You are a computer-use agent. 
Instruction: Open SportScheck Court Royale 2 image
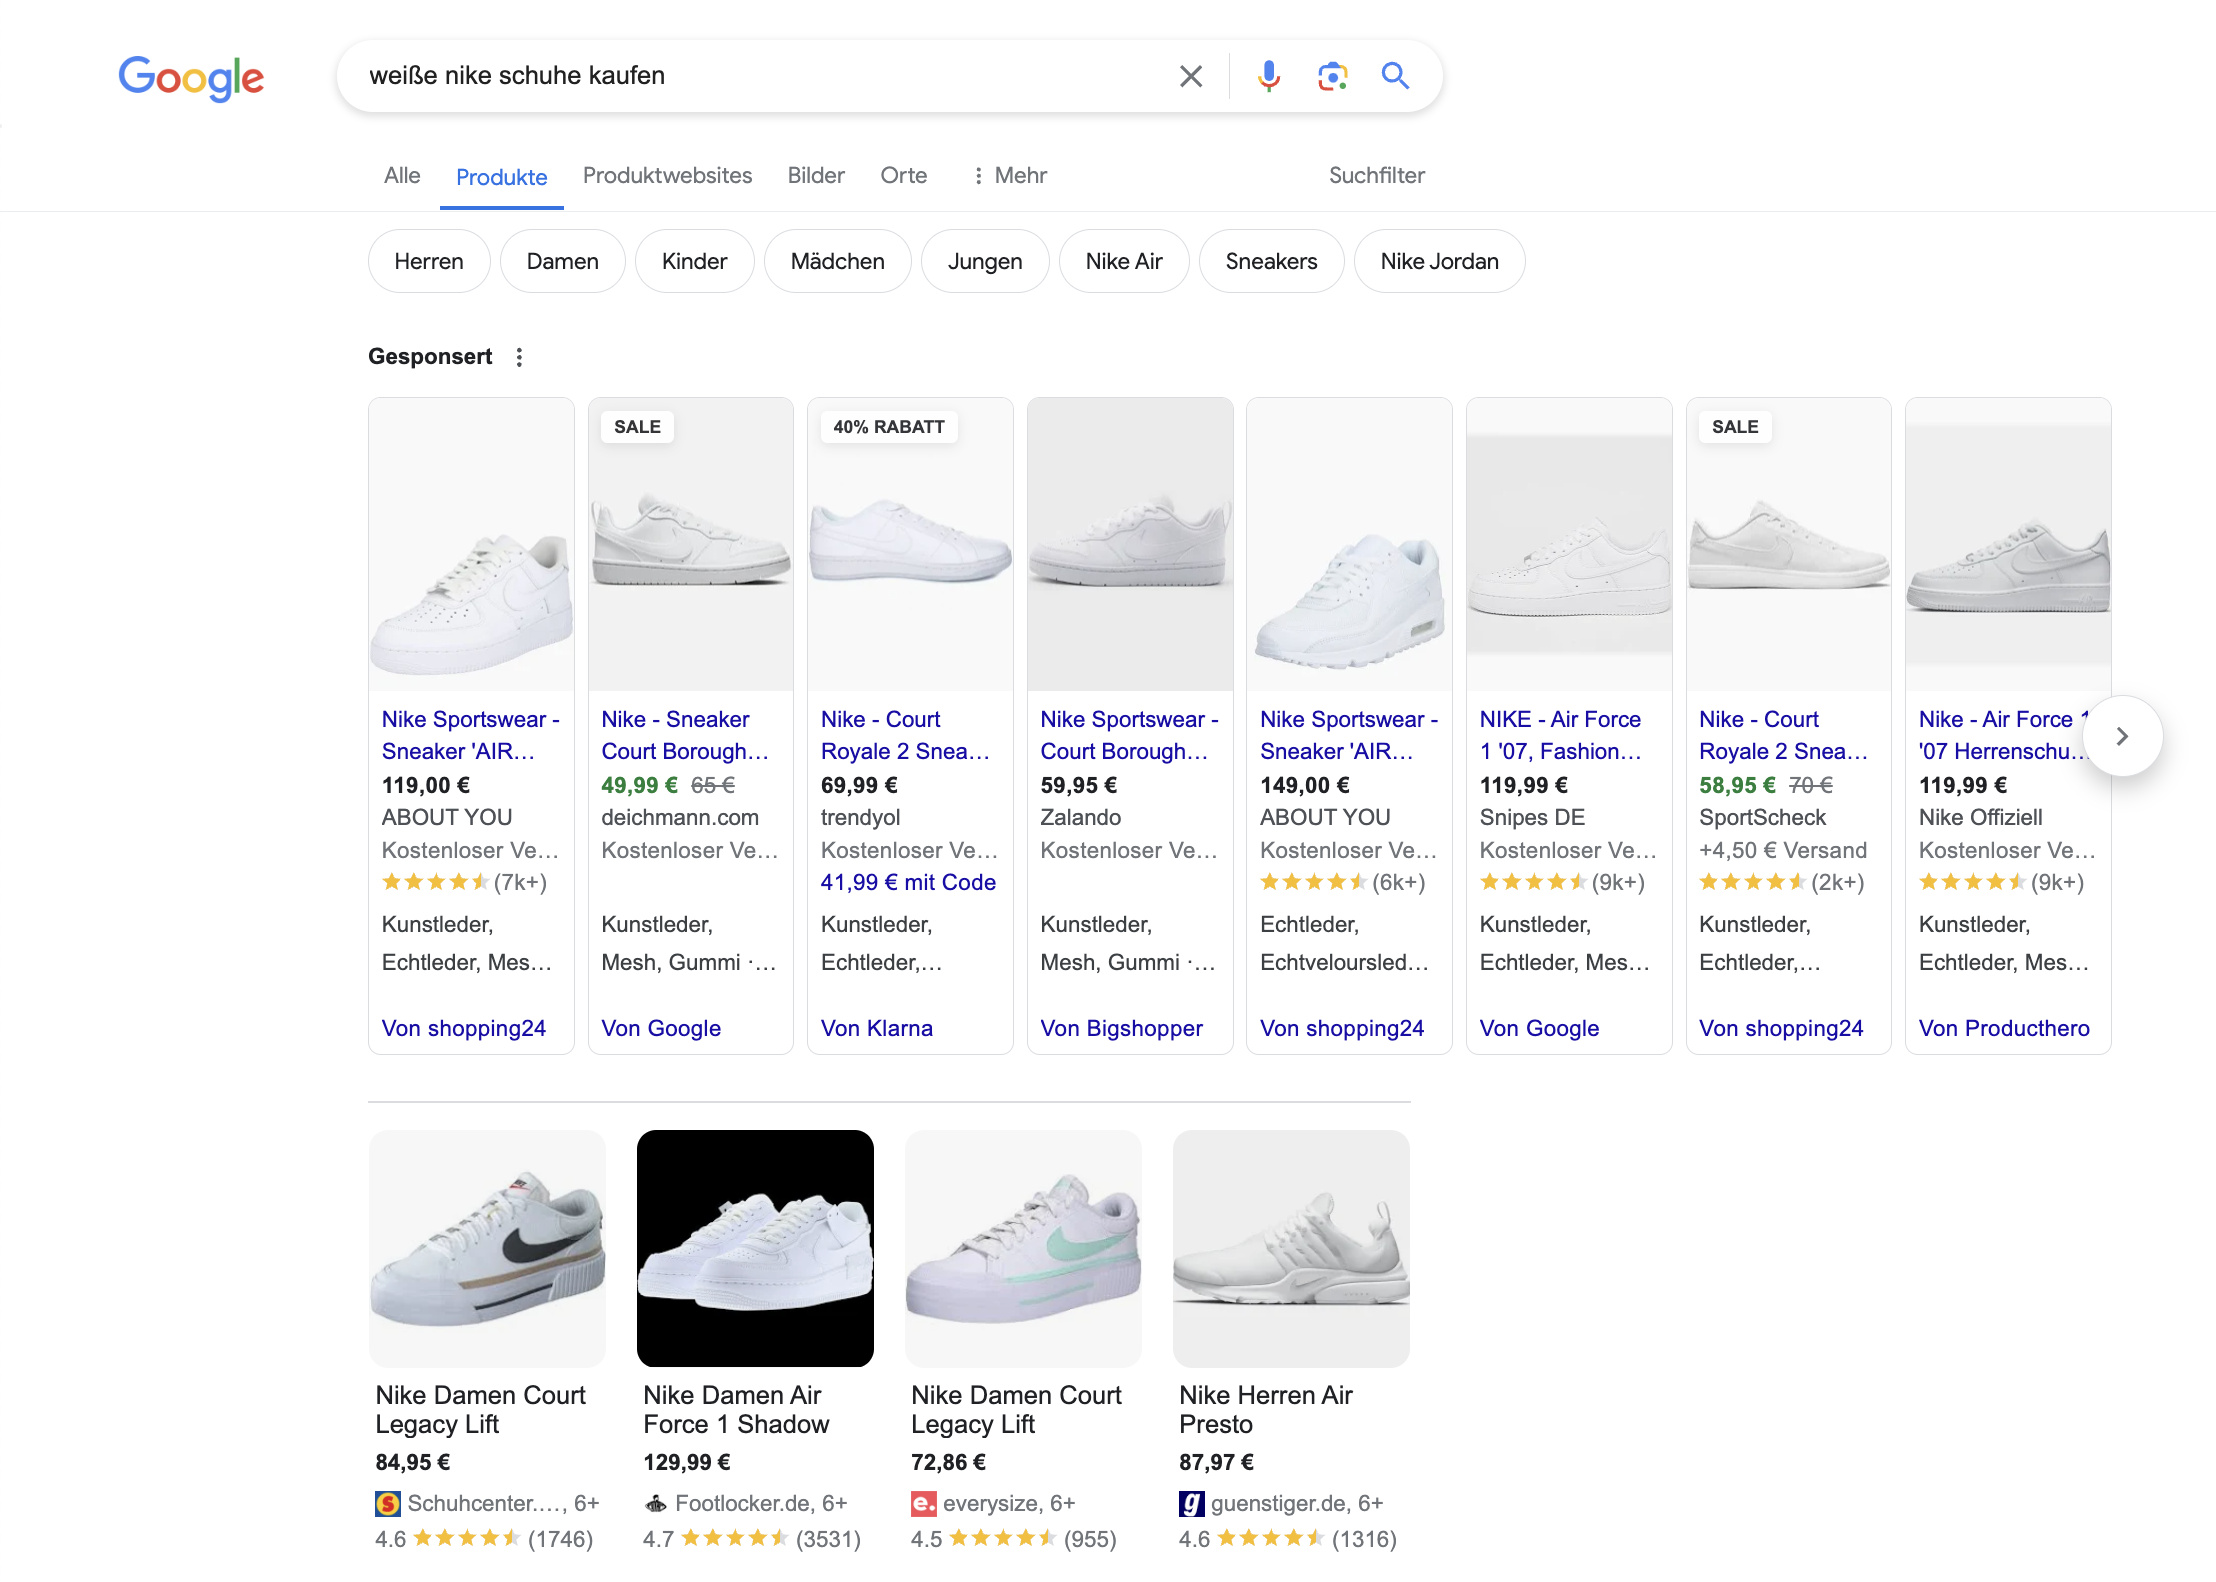coord(1788,544)
